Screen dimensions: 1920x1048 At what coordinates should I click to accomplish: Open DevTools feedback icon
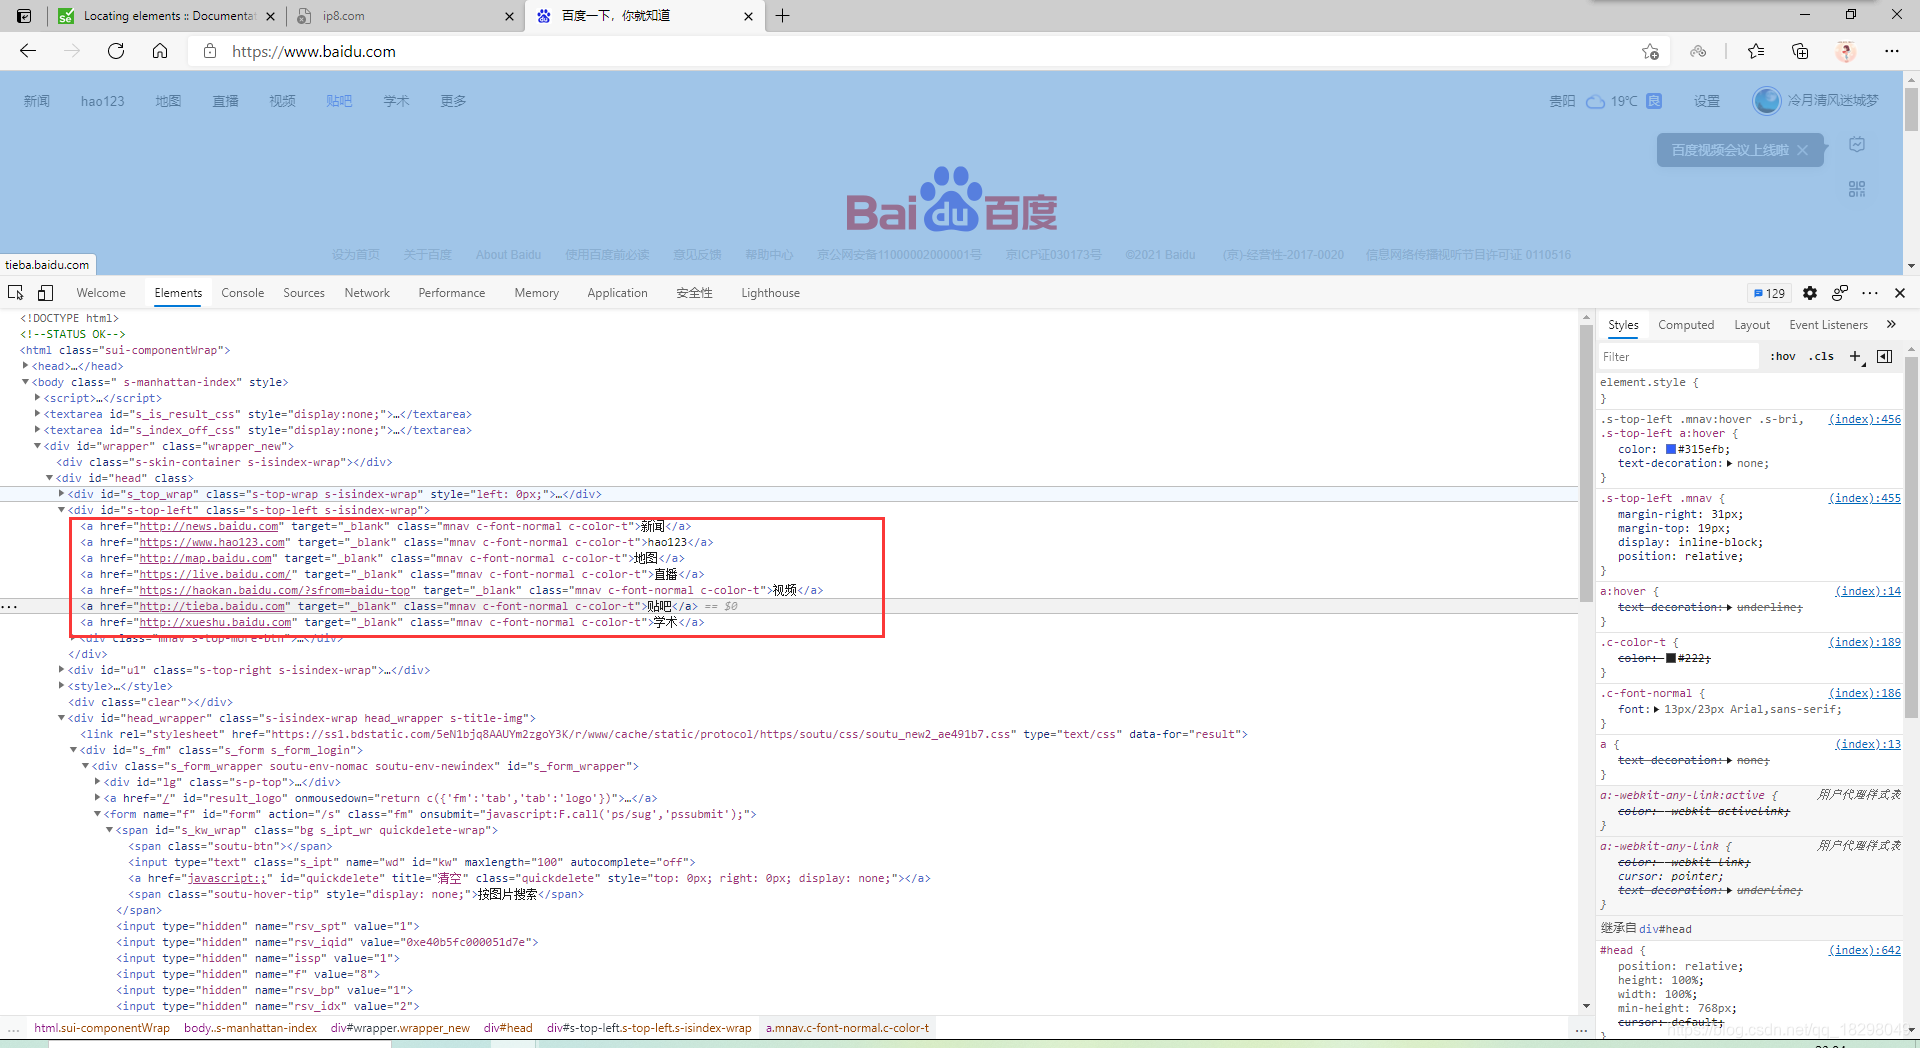(x=1840, y=293)
